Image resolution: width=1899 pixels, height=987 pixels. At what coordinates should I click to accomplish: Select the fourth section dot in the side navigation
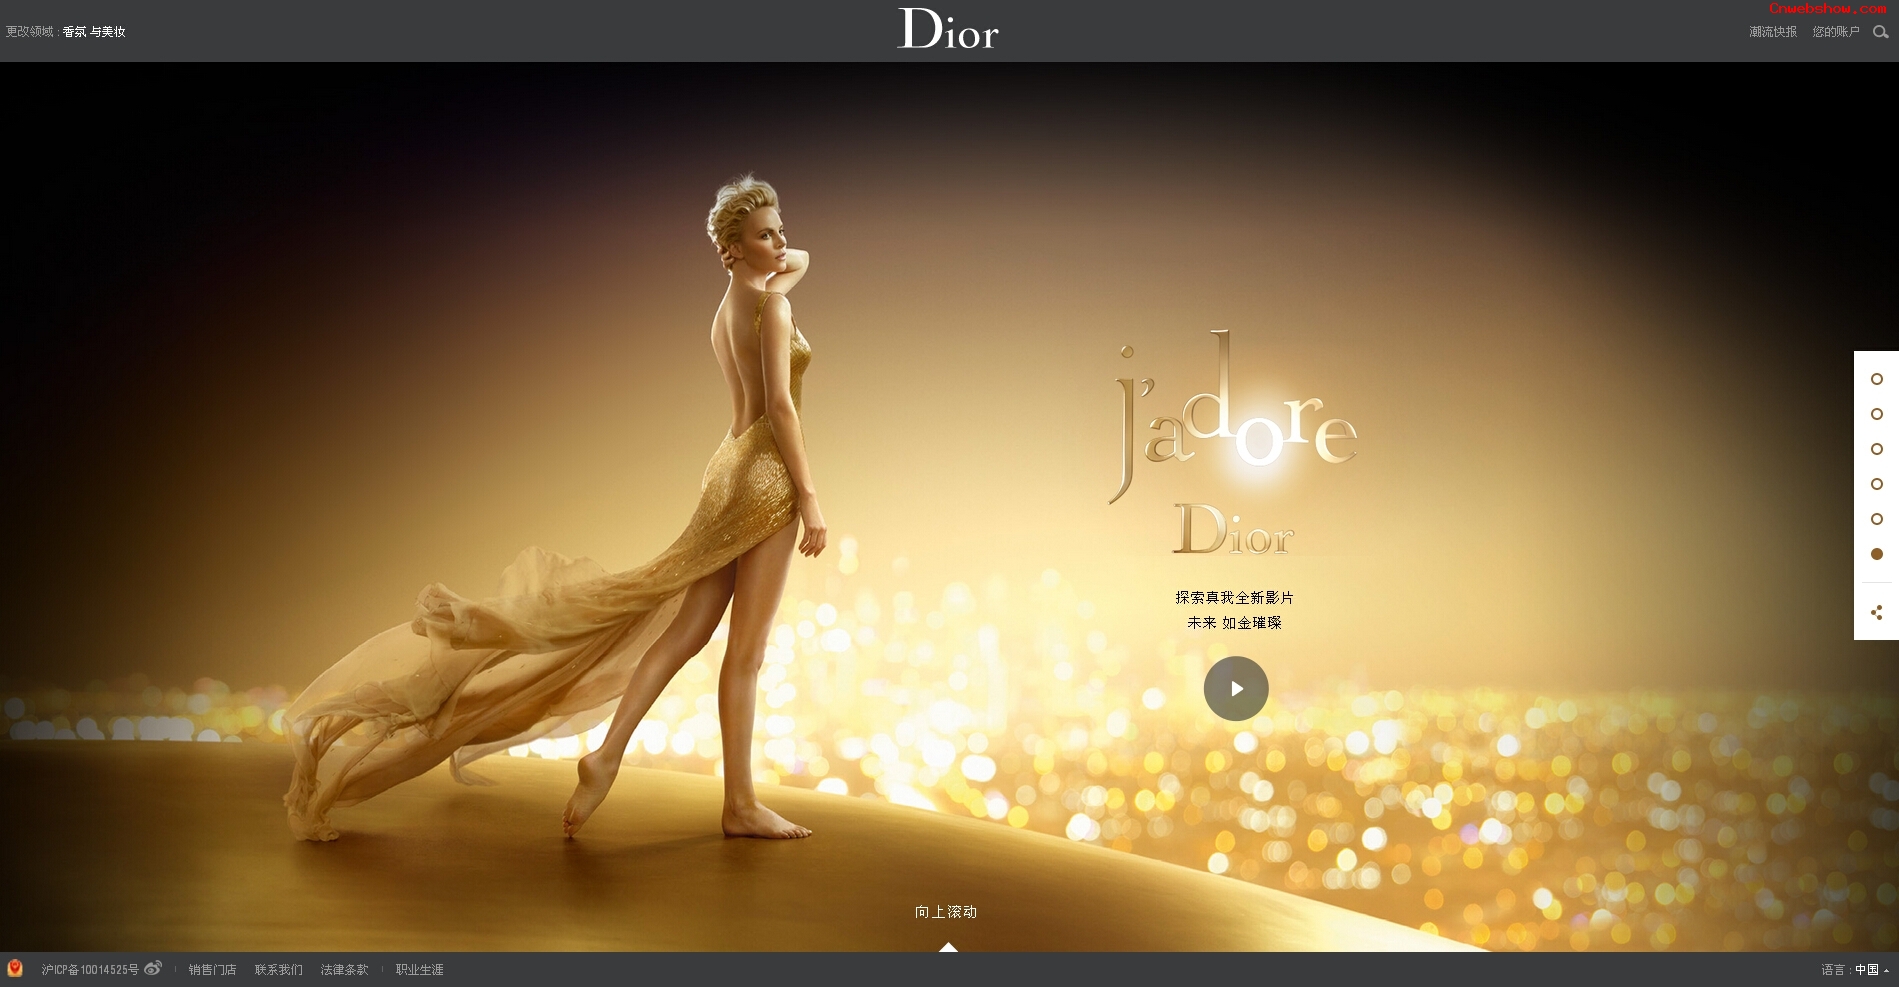pos(1877,484)
